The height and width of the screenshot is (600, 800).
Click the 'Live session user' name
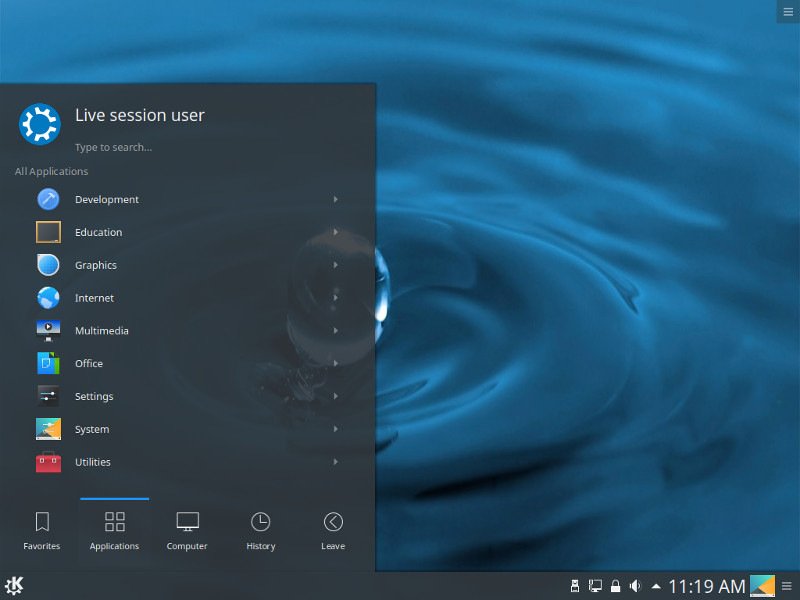point(140,115)
